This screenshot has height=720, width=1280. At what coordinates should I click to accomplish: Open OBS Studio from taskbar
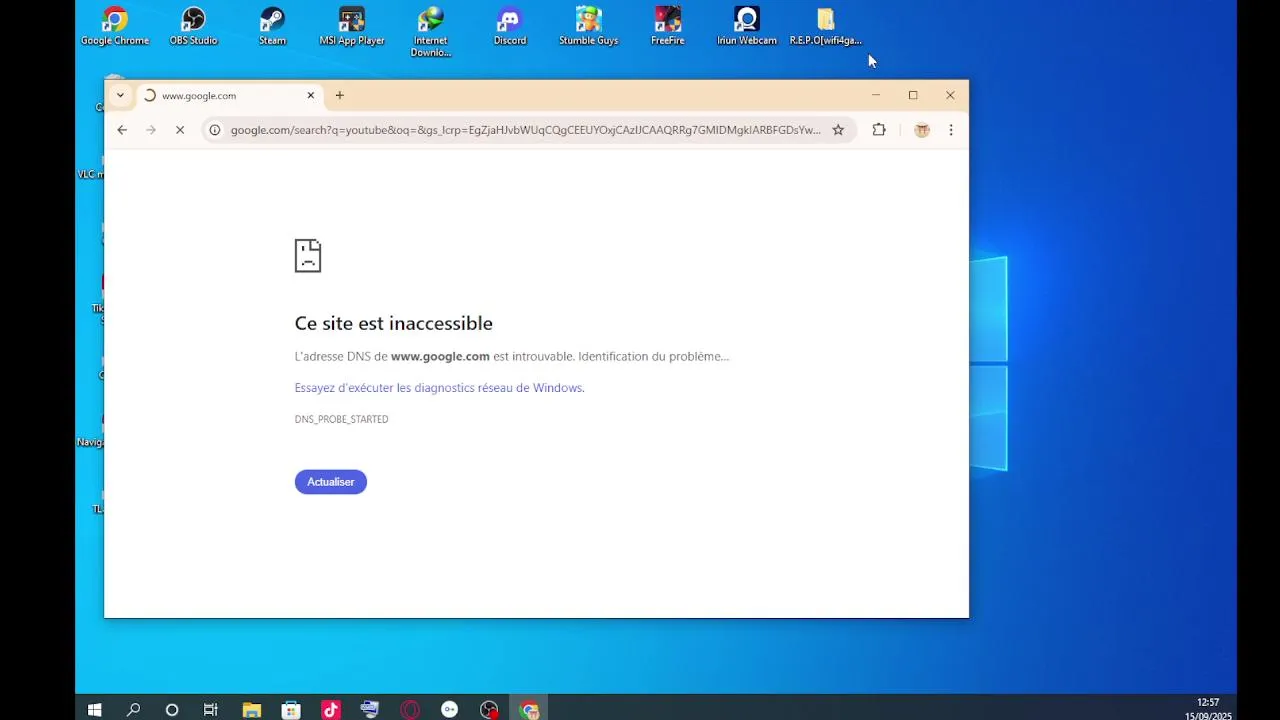coord(489,710)
